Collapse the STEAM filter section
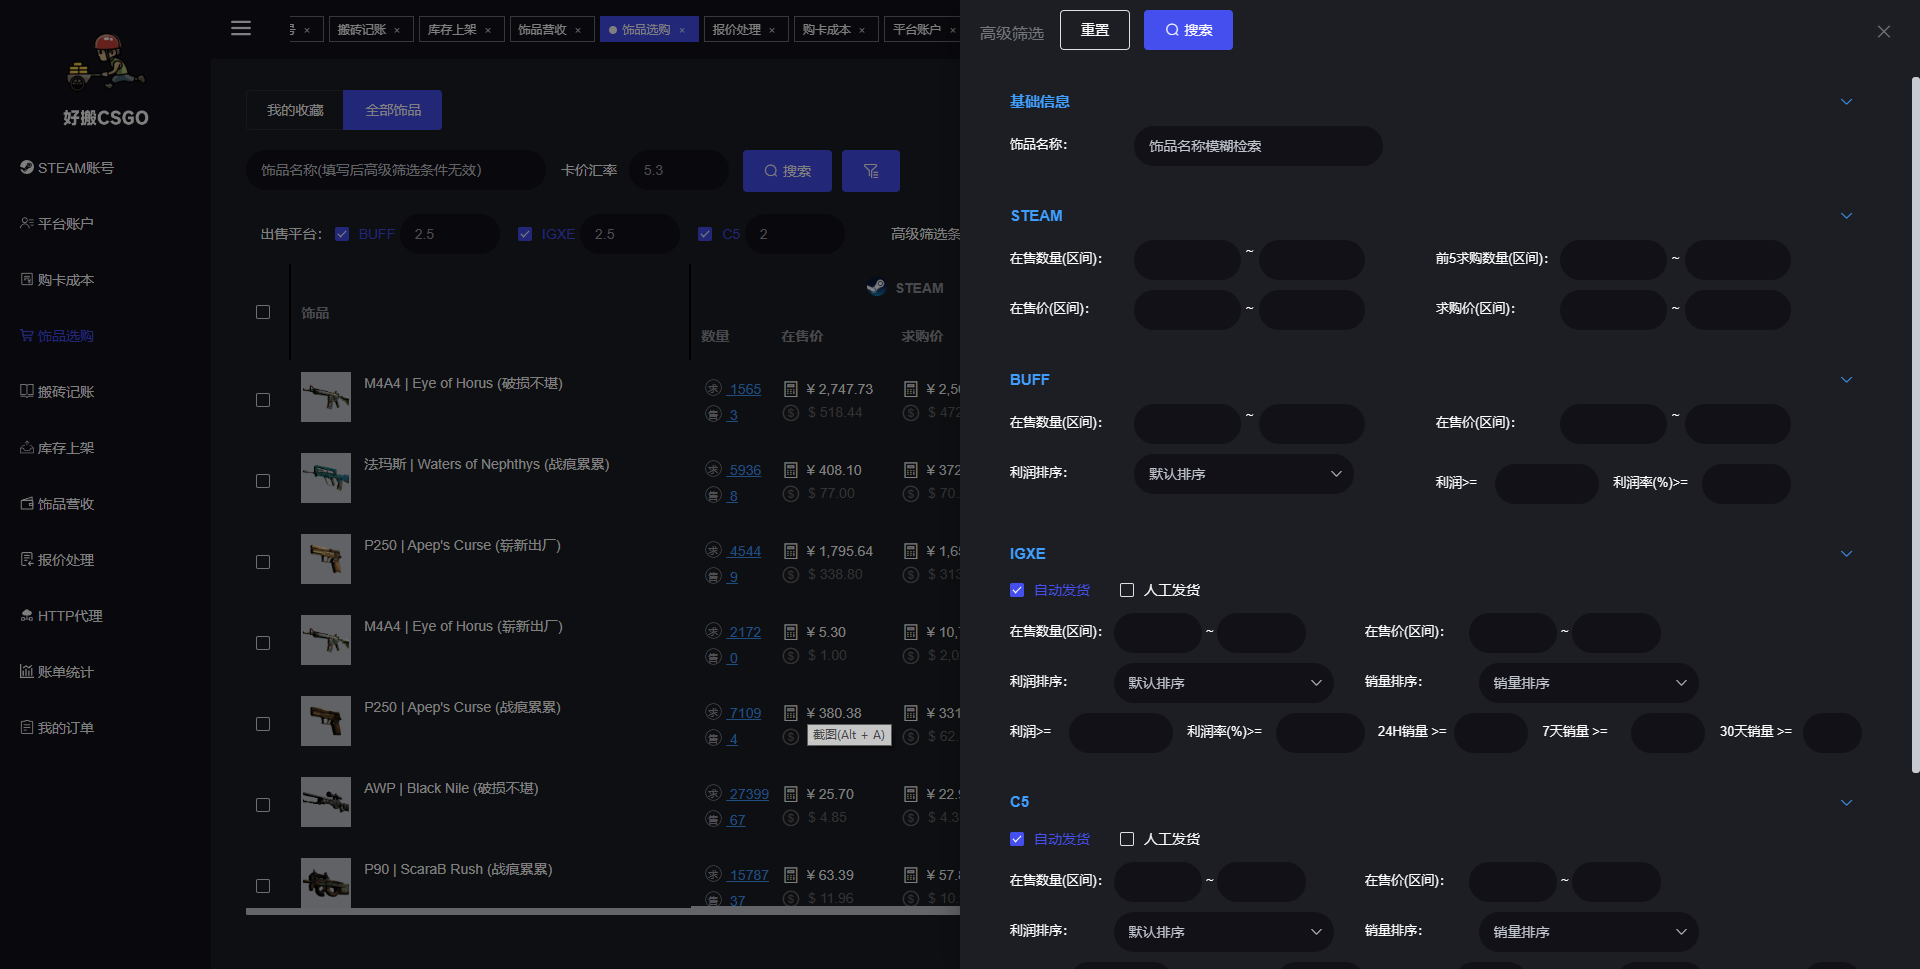The image size is (1920, 969). 1847,216
